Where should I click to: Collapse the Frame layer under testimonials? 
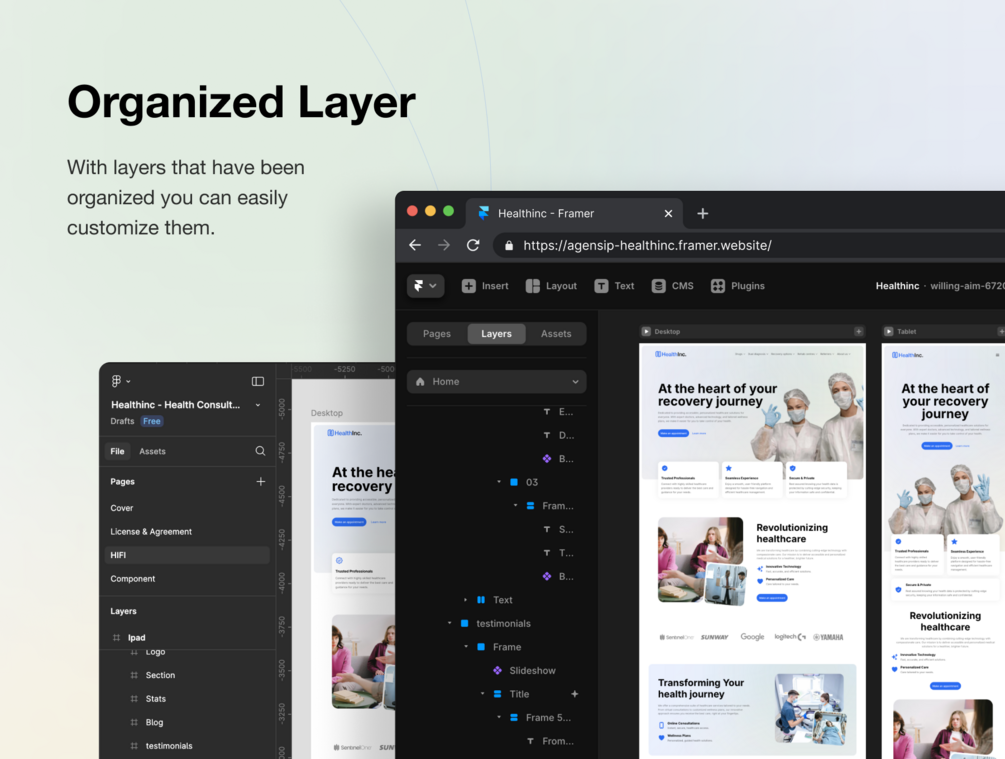coord(466,647)
